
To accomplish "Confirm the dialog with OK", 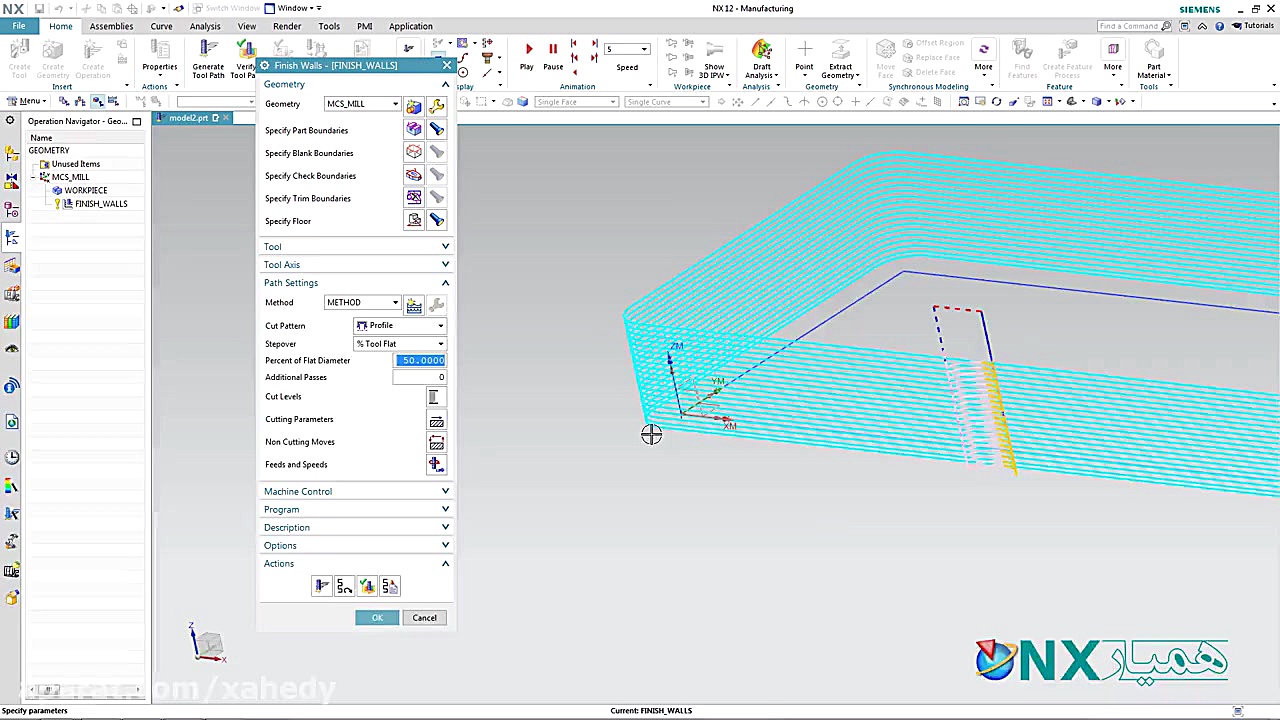I will [377, 618].
